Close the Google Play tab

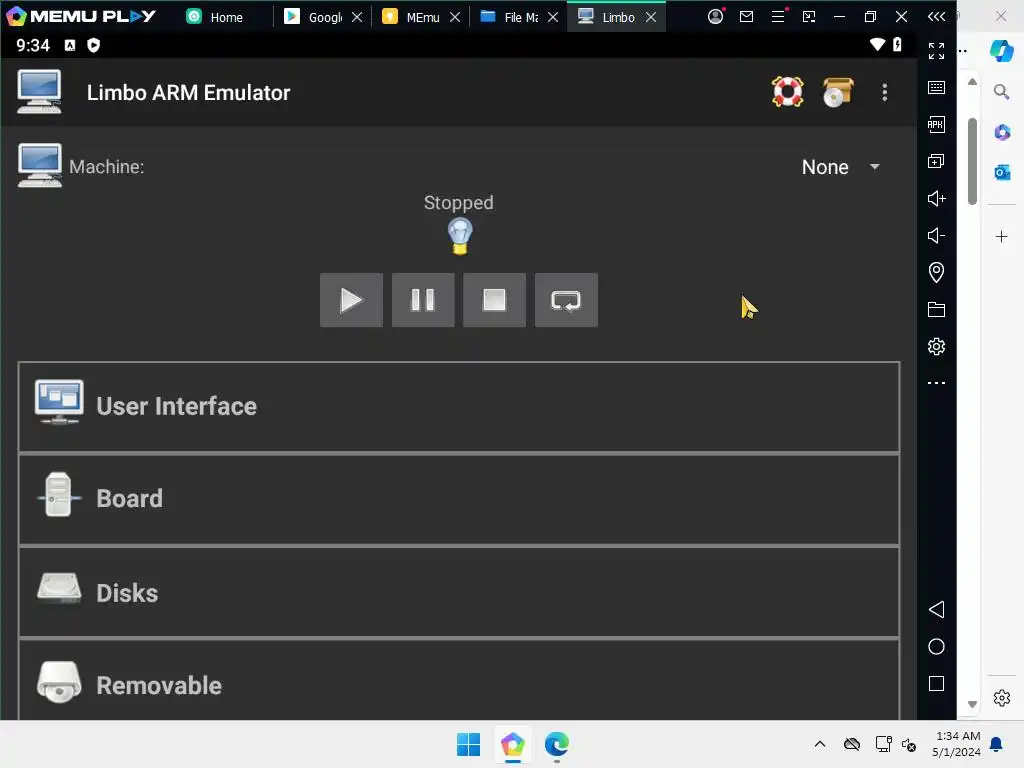tap(357, 17)
